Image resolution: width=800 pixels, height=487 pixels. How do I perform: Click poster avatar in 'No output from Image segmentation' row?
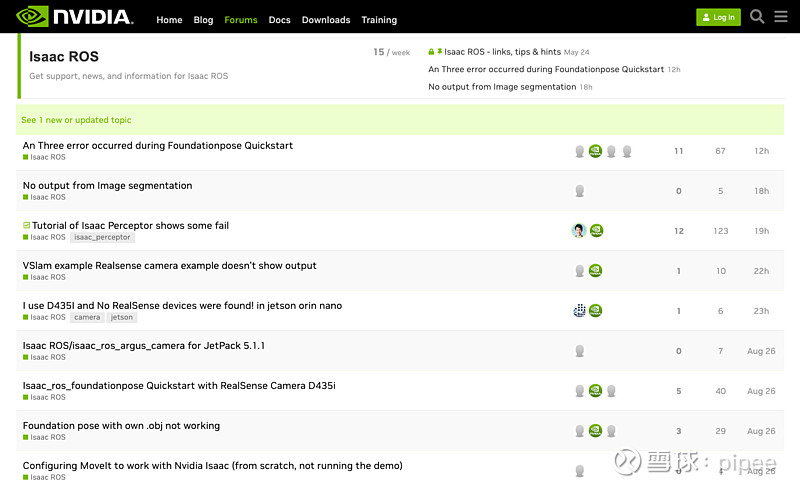point(580,191)
